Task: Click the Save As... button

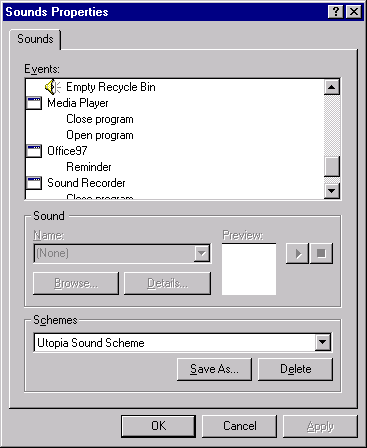Action: click(x=214, y=369)
